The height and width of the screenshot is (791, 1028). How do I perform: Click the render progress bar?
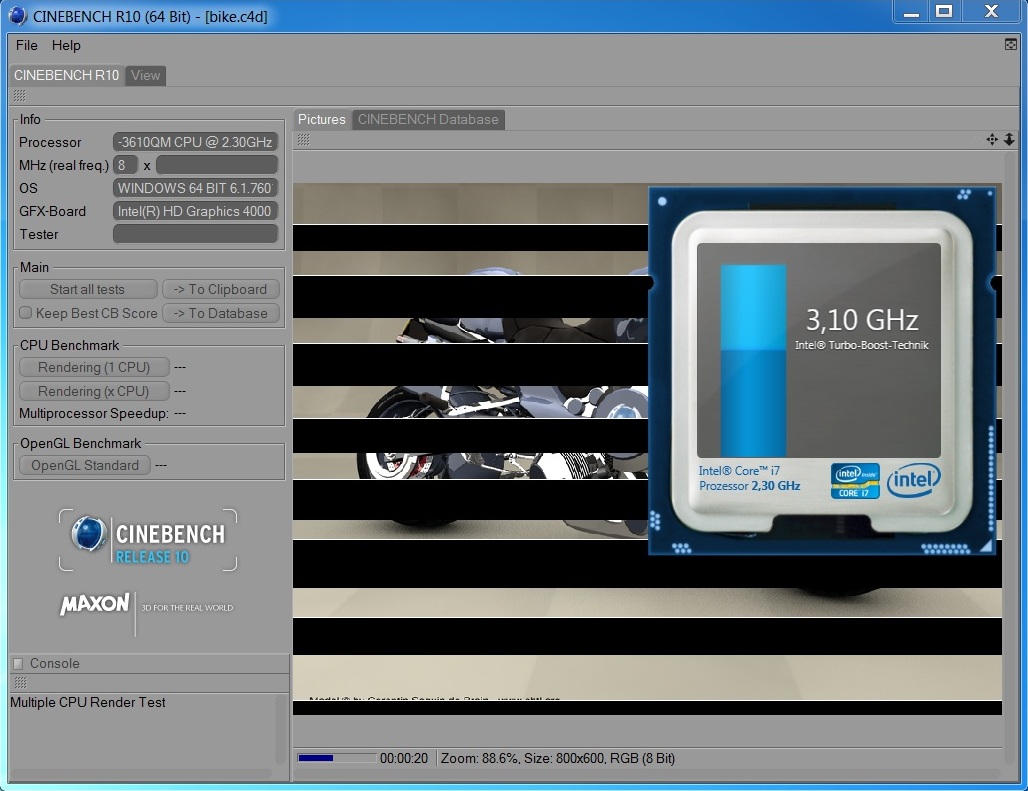point(337,758)
